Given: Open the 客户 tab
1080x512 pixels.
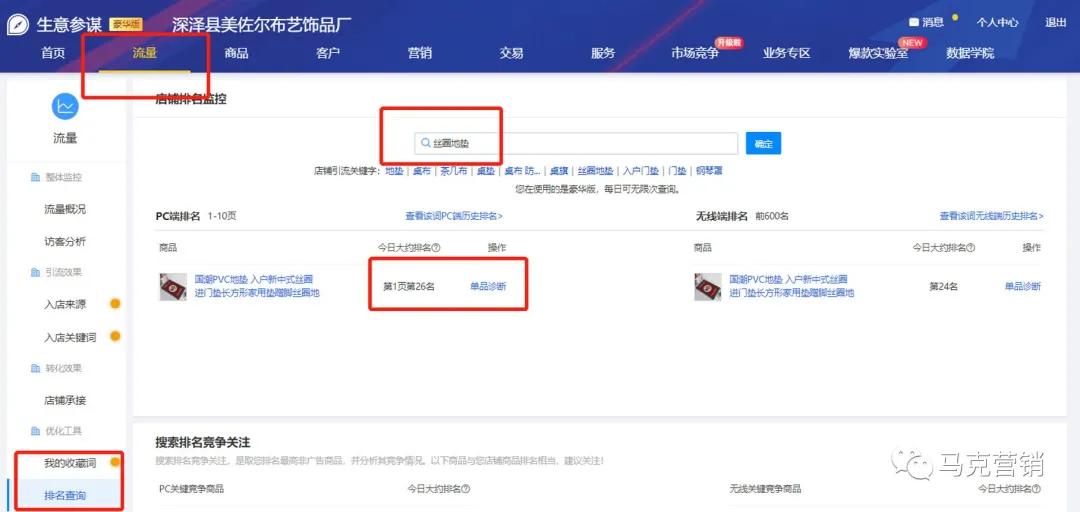Looking at the screenshot, I should pyautogui.click(x=328, y=53).
